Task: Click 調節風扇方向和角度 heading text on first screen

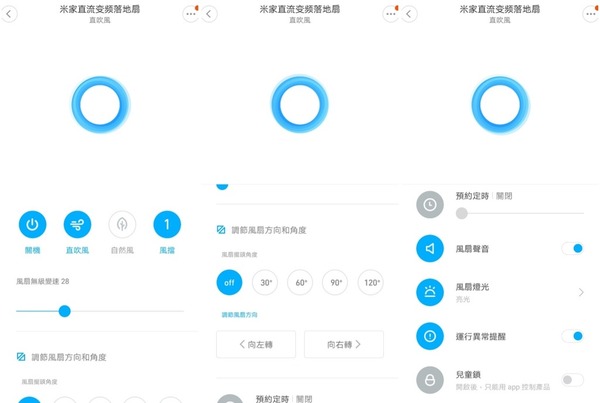Action: pyautogui.click(x=69, y=357)
